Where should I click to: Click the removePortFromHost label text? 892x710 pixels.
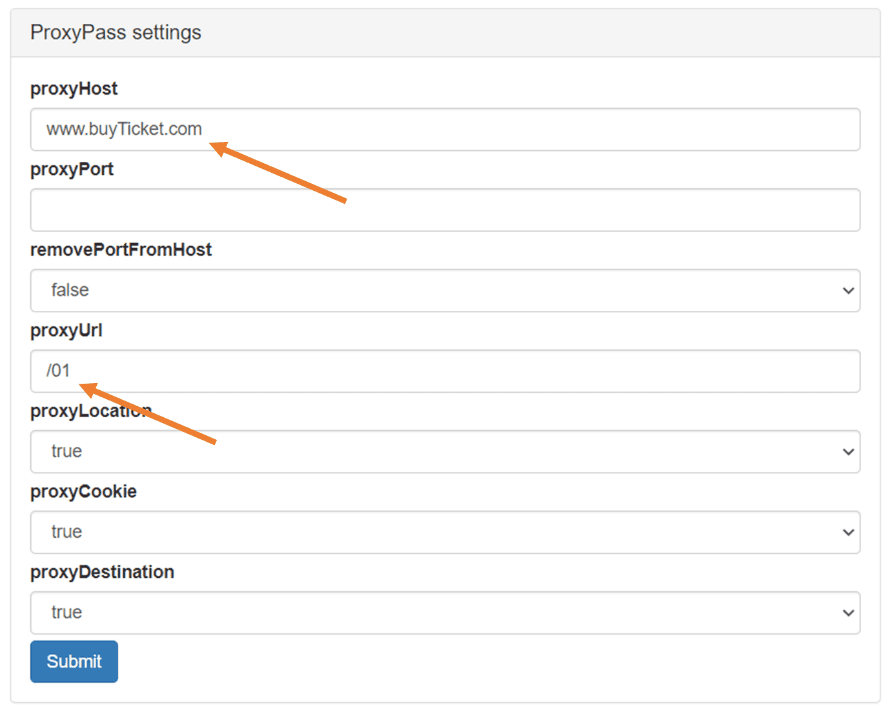pos(121,250)
